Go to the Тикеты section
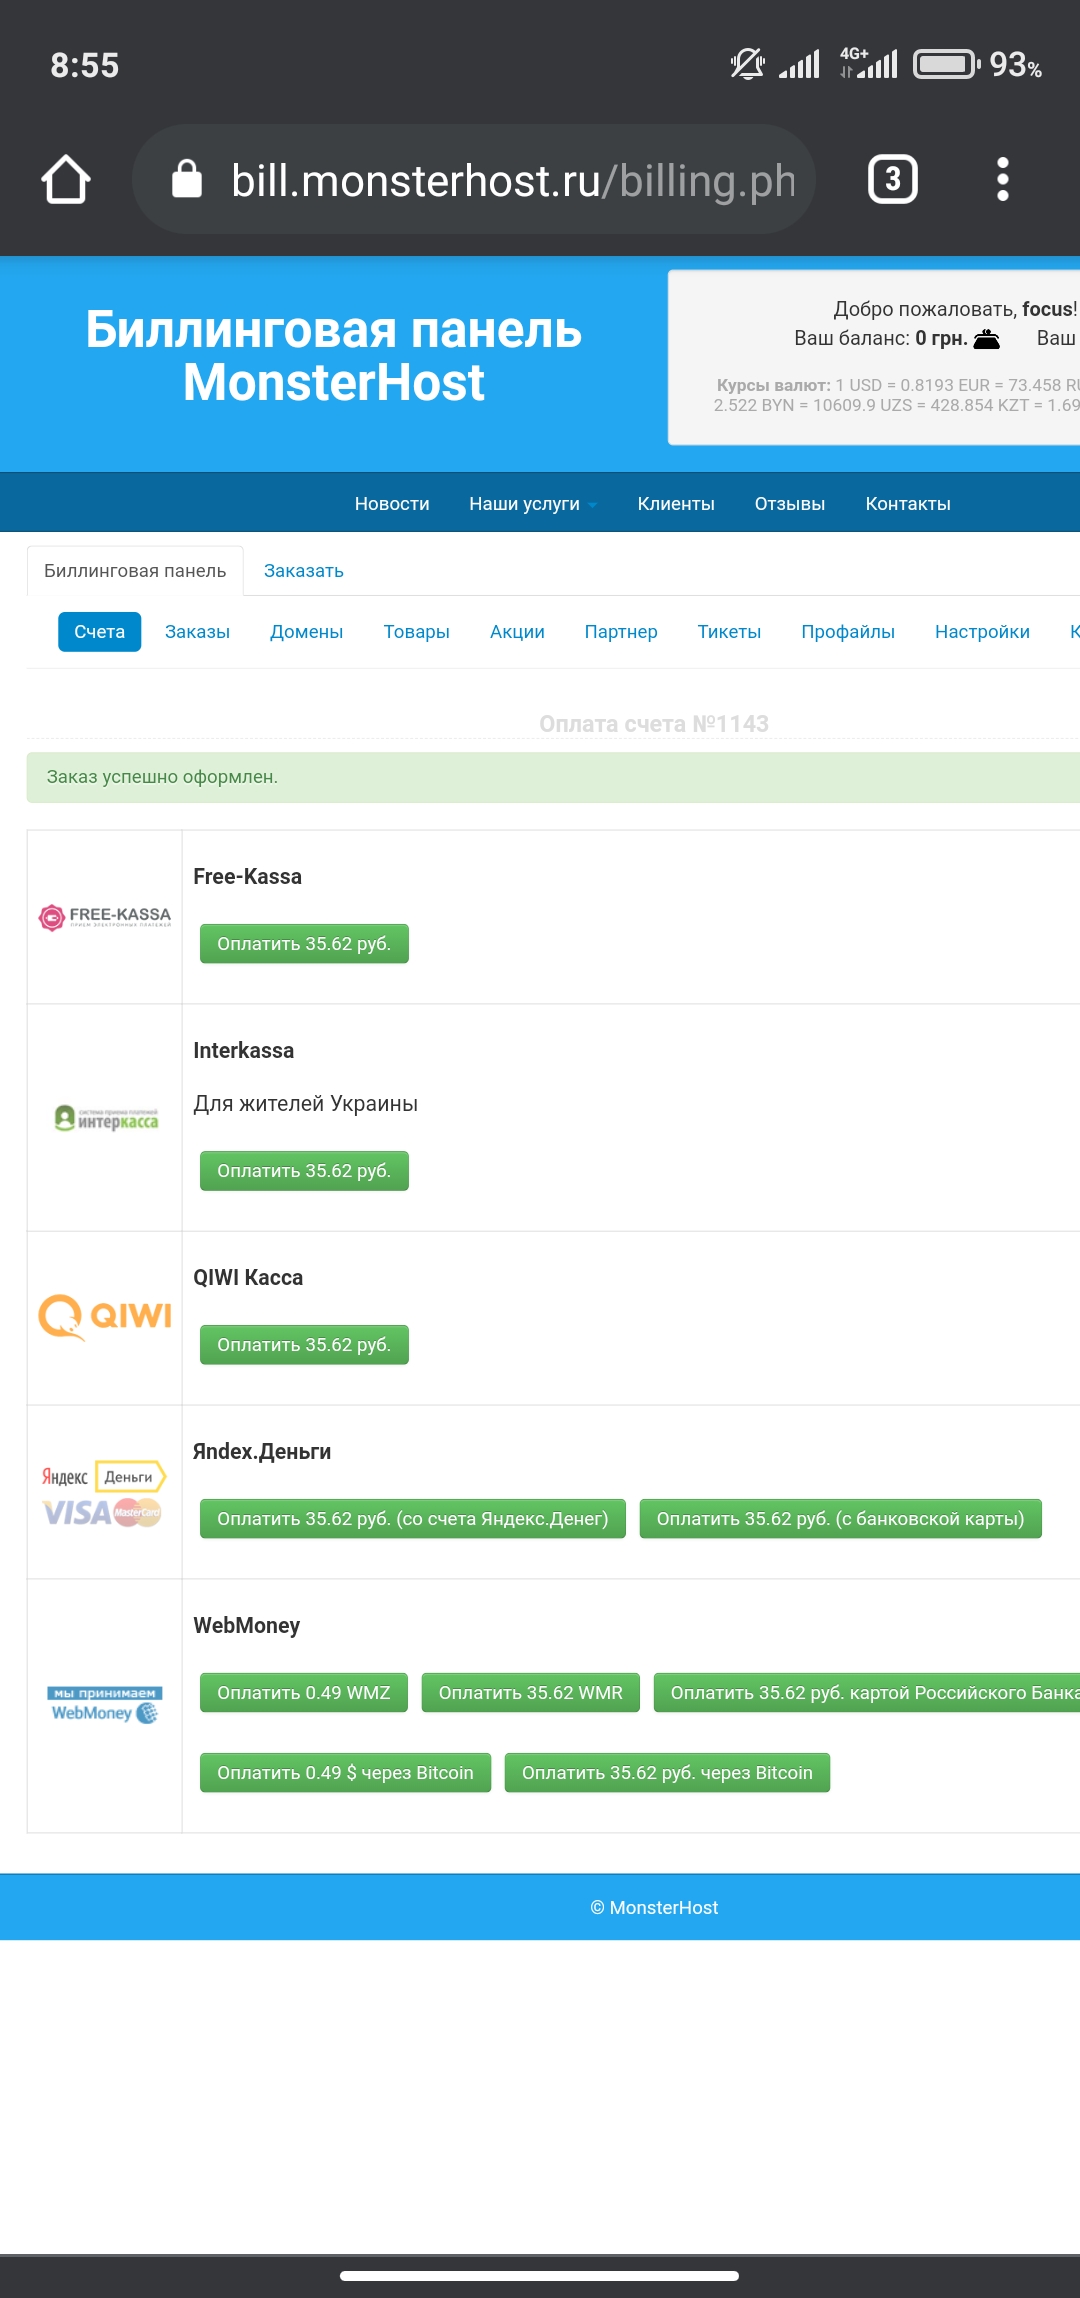This screenshot has height=2298, width=1080. [x=729, y=632]
